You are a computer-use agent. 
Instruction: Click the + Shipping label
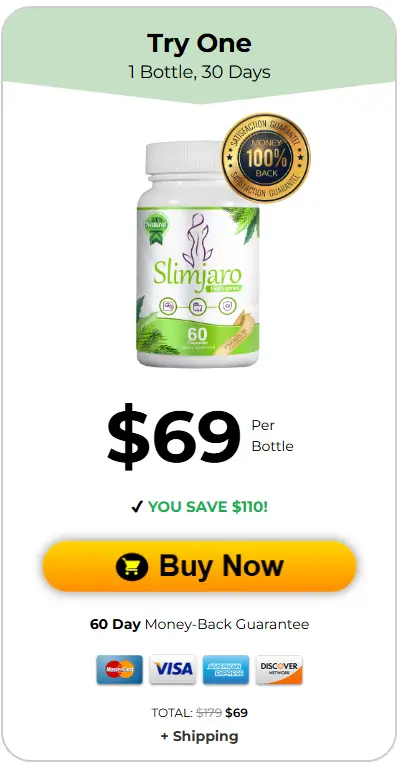pos(200,736)
